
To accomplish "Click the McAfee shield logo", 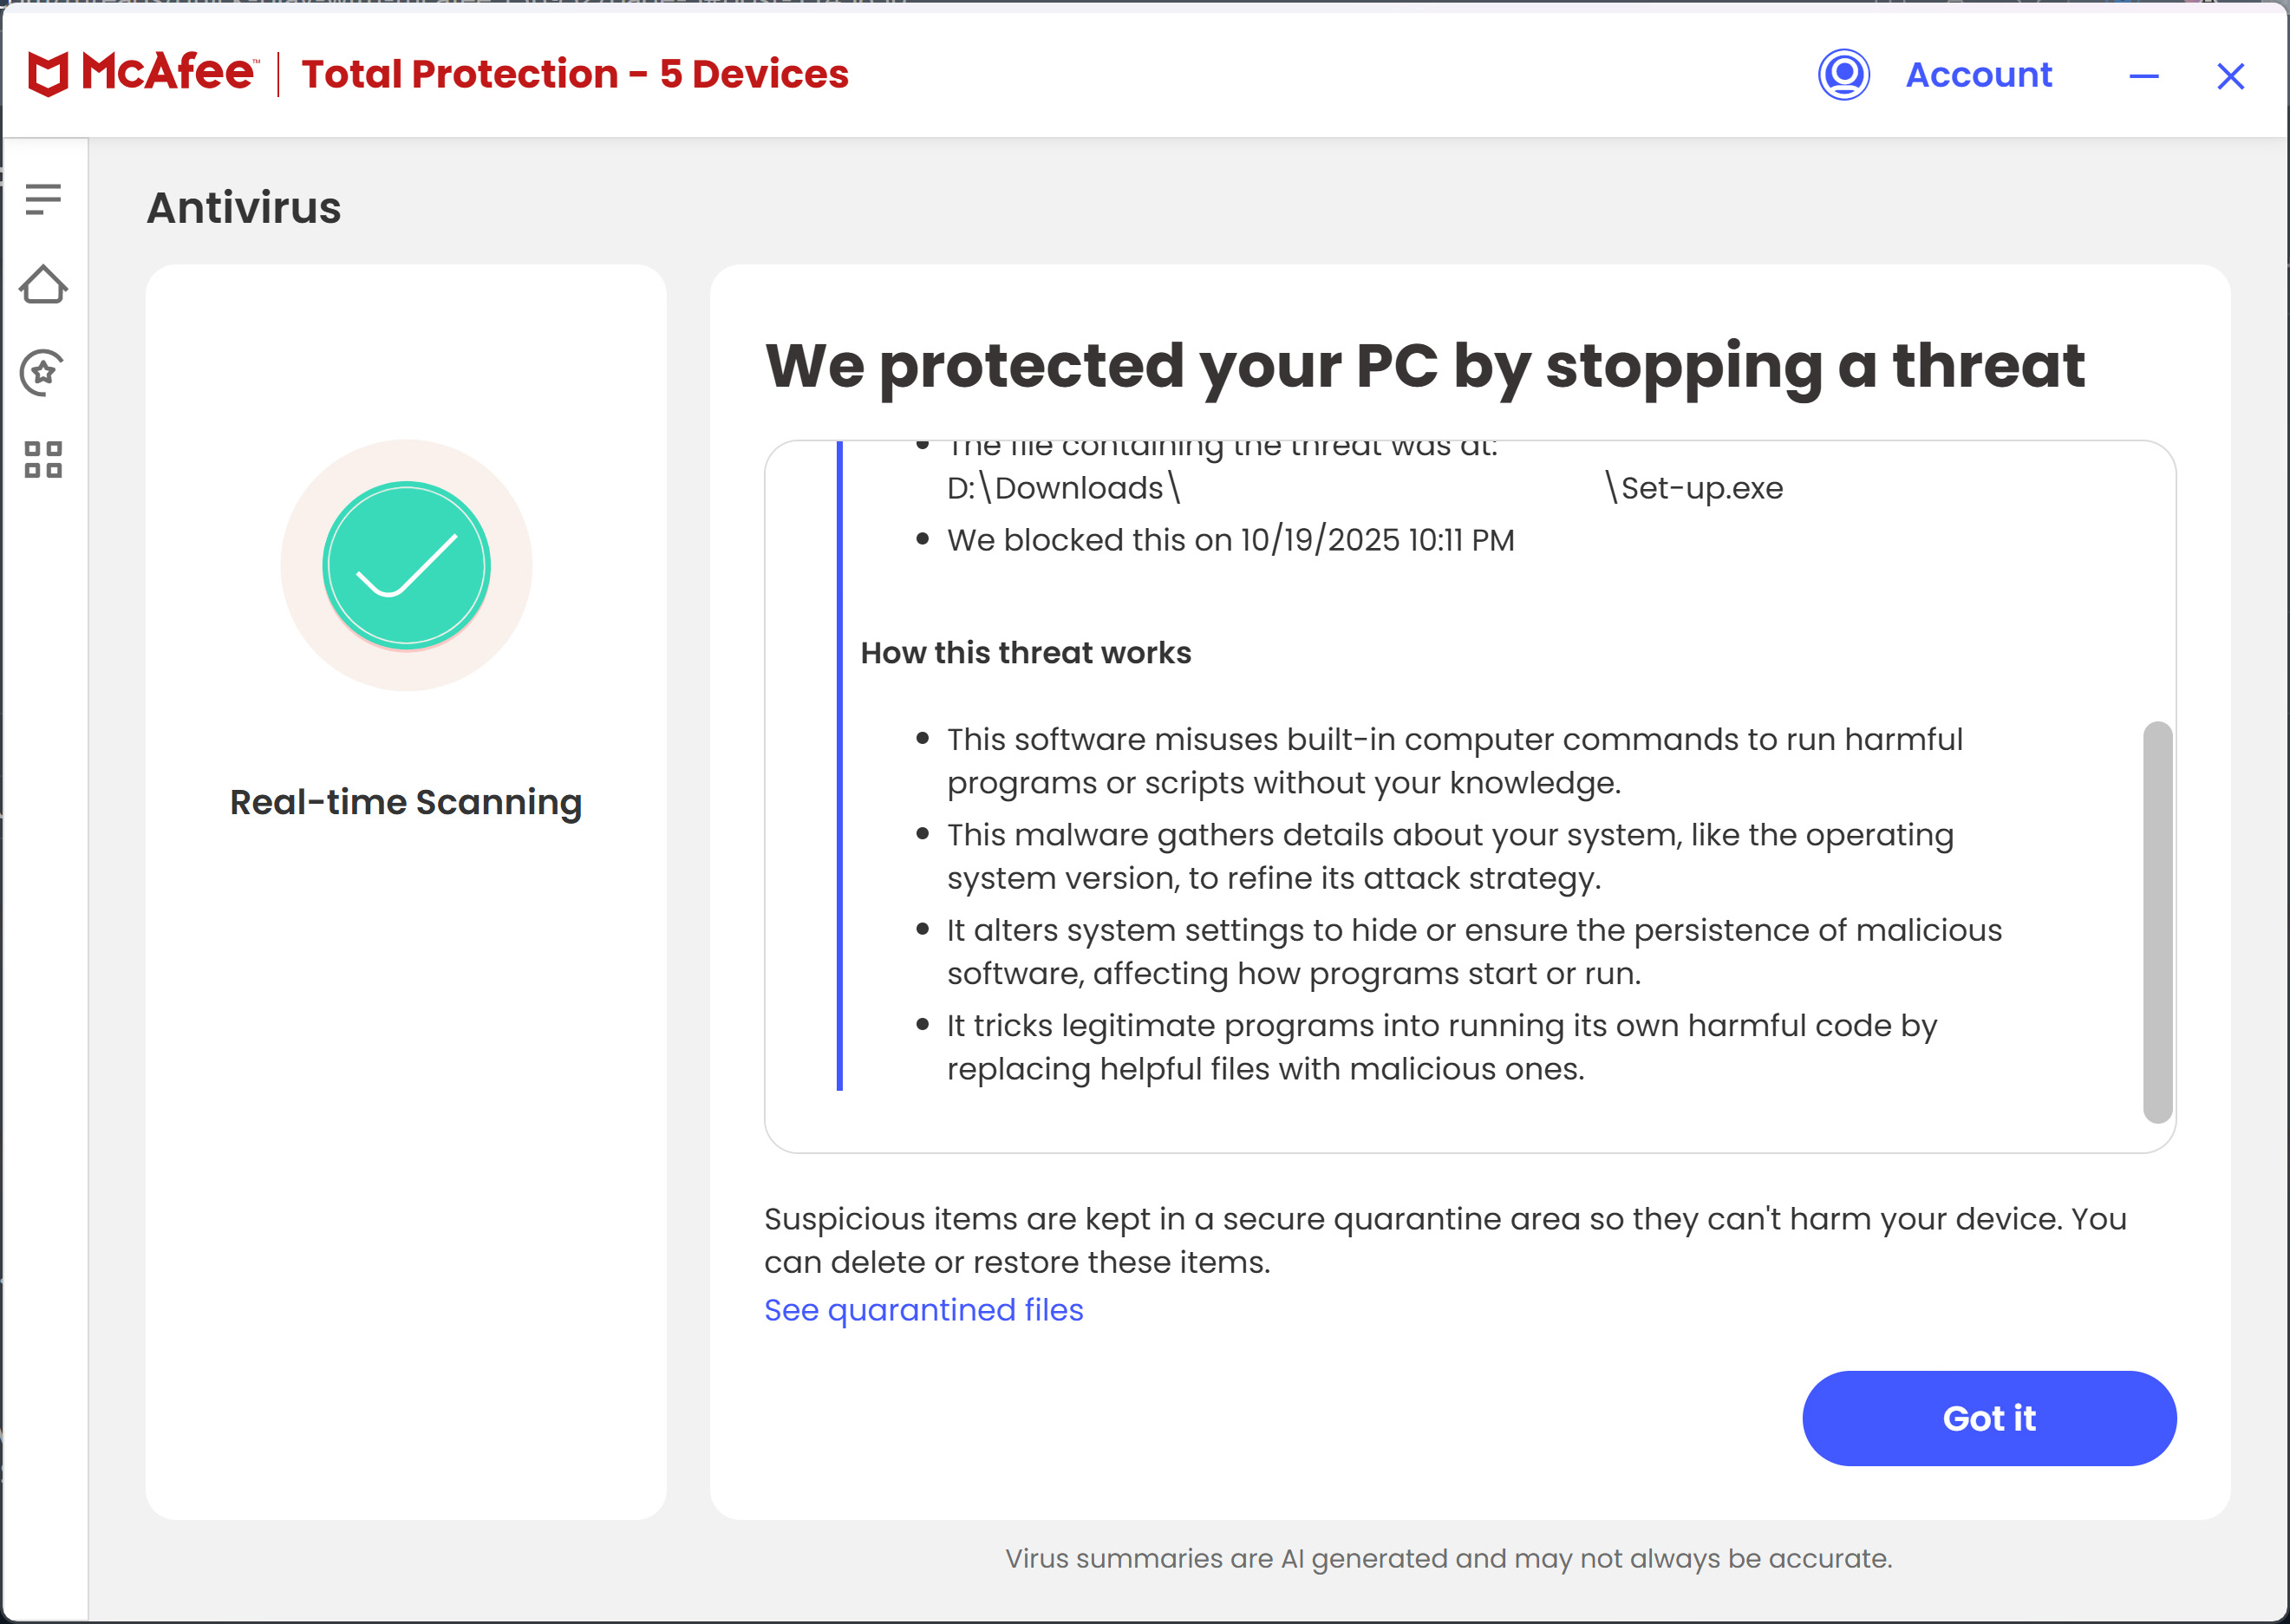I will tap(48, 74).
